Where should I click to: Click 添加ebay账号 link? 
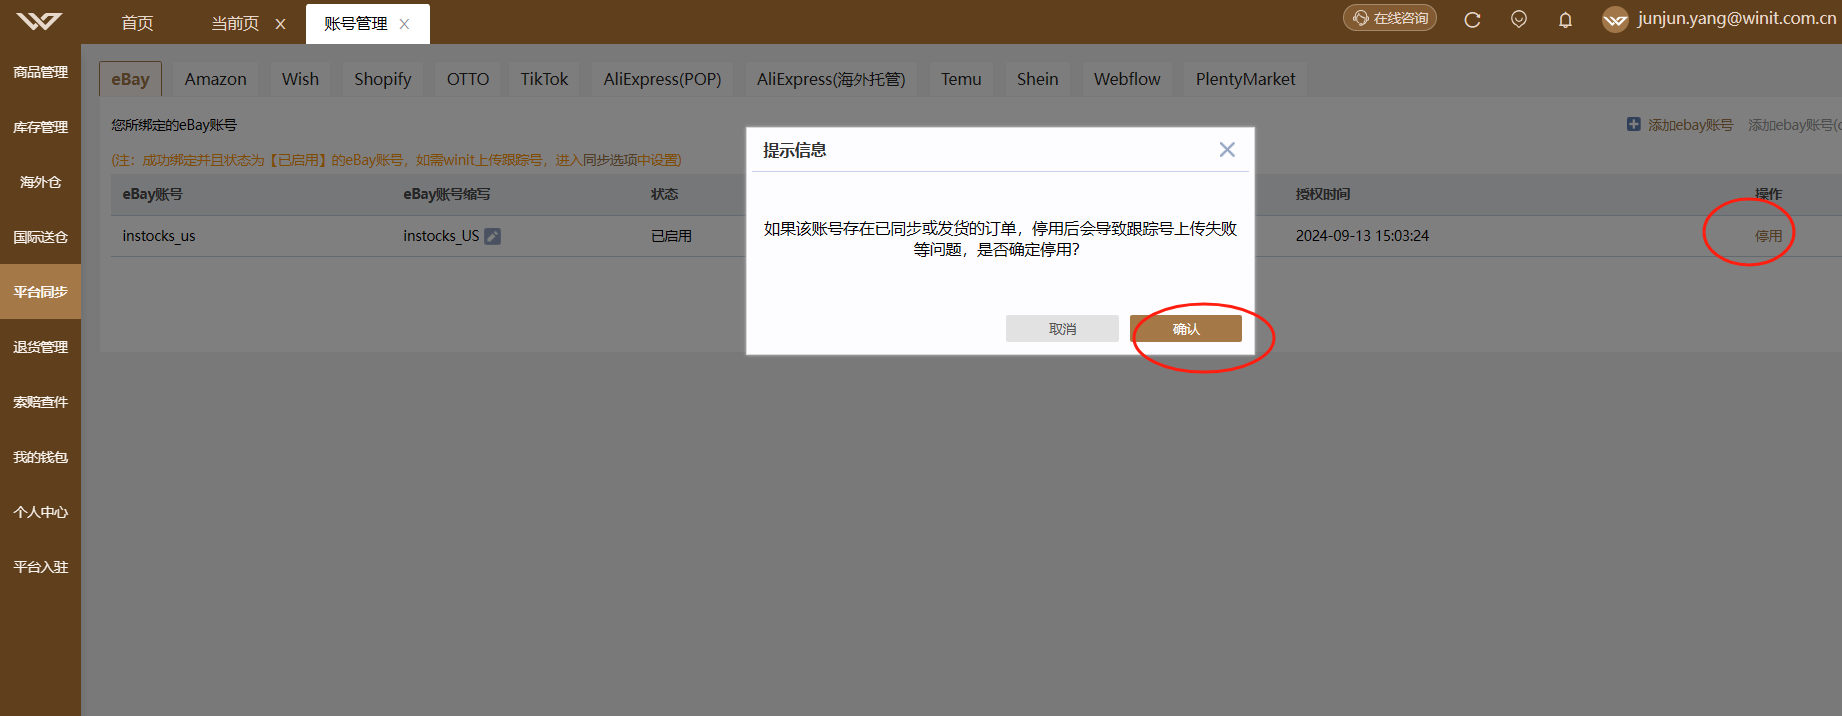(x=1690, y=125)
